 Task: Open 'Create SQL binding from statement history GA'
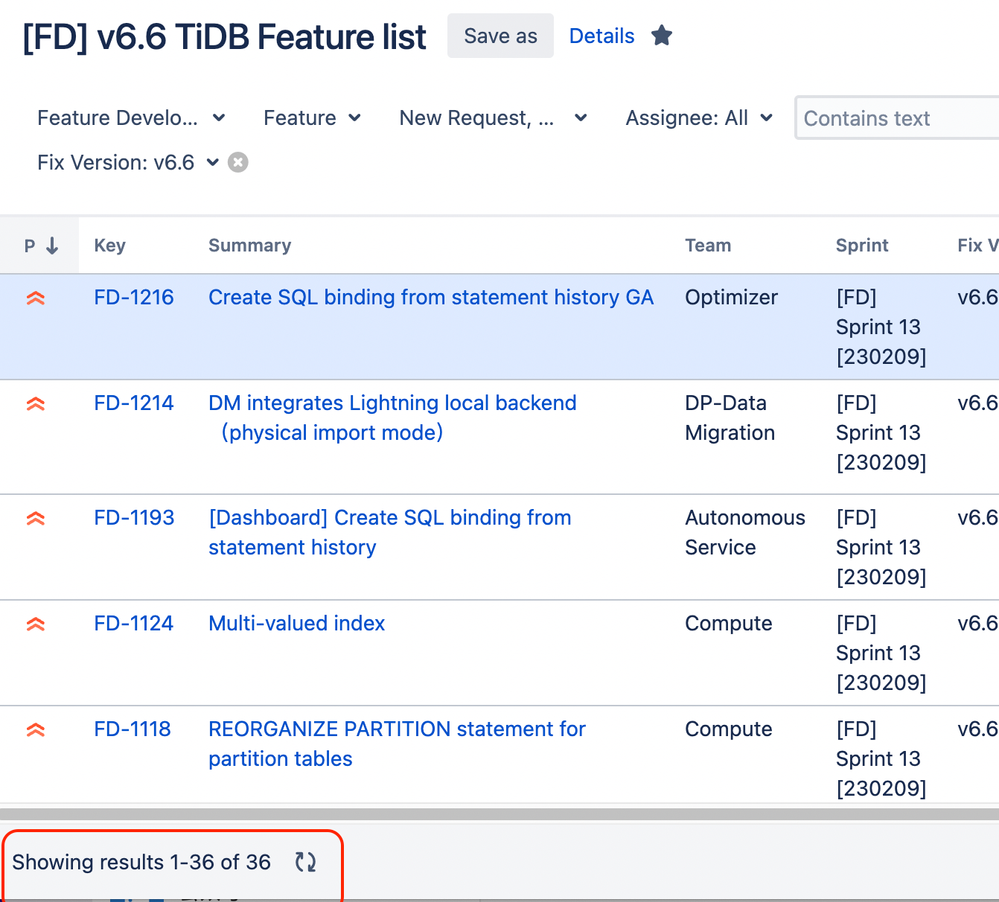tap(431, 297)
